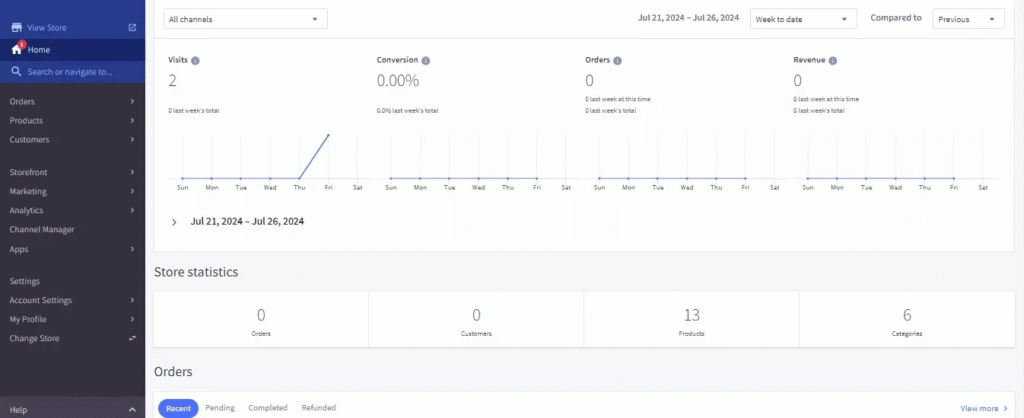This screenshot has width=1024, height=418.
Task: Open the Channel Manager menu item
Action: click(42, 230)
